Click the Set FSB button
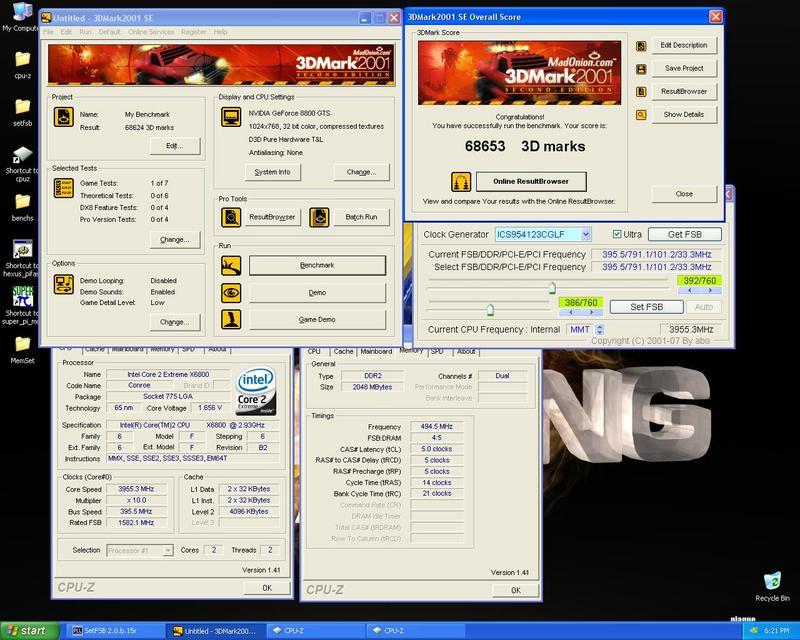This screenshot has height=640, width=800. click(646, 307)
